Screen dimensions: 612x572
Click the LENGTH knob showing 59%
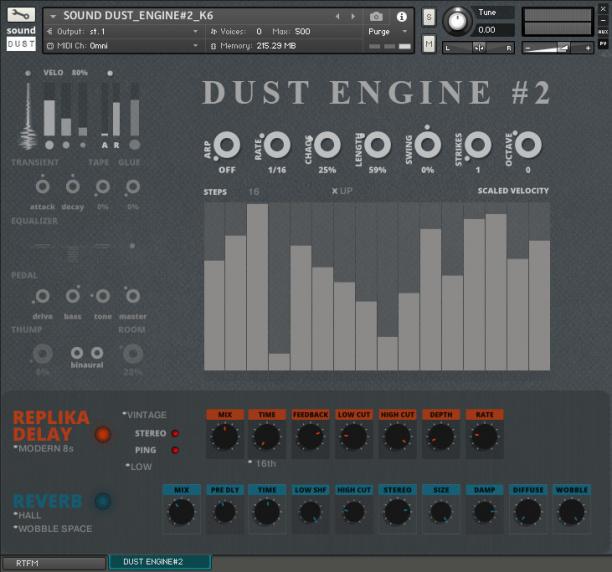point(377,145)
